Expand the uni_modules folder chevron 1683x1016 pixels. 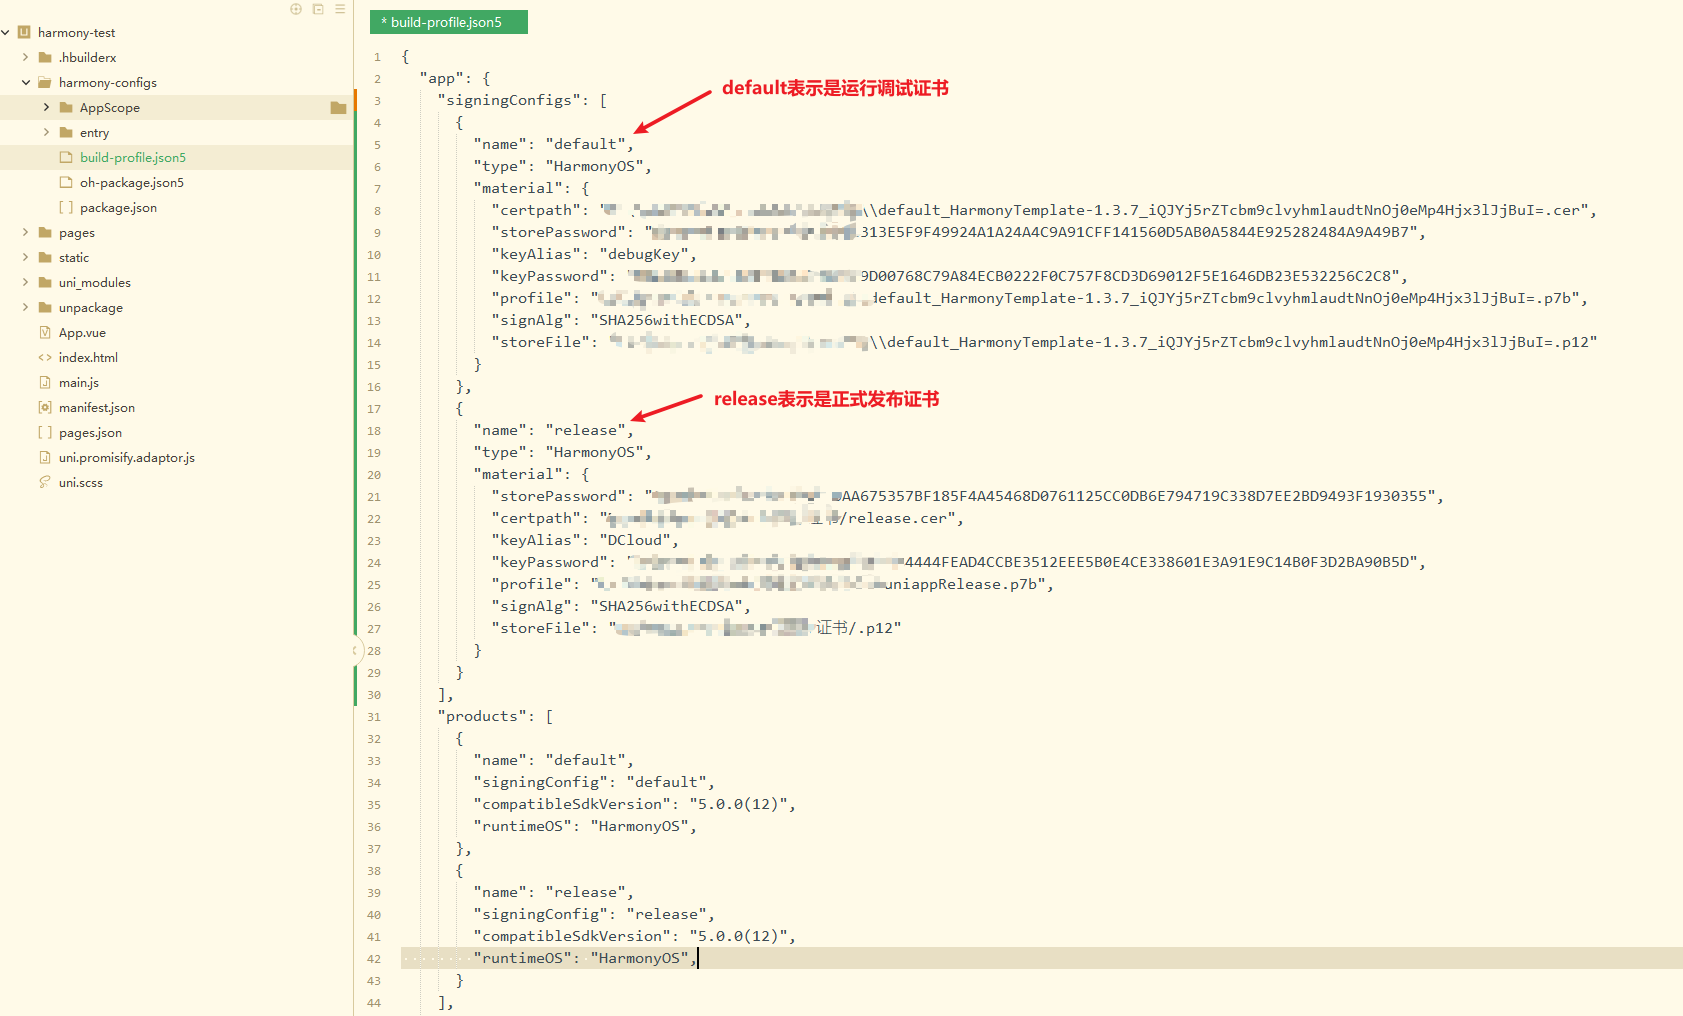(x=26, y=283)
